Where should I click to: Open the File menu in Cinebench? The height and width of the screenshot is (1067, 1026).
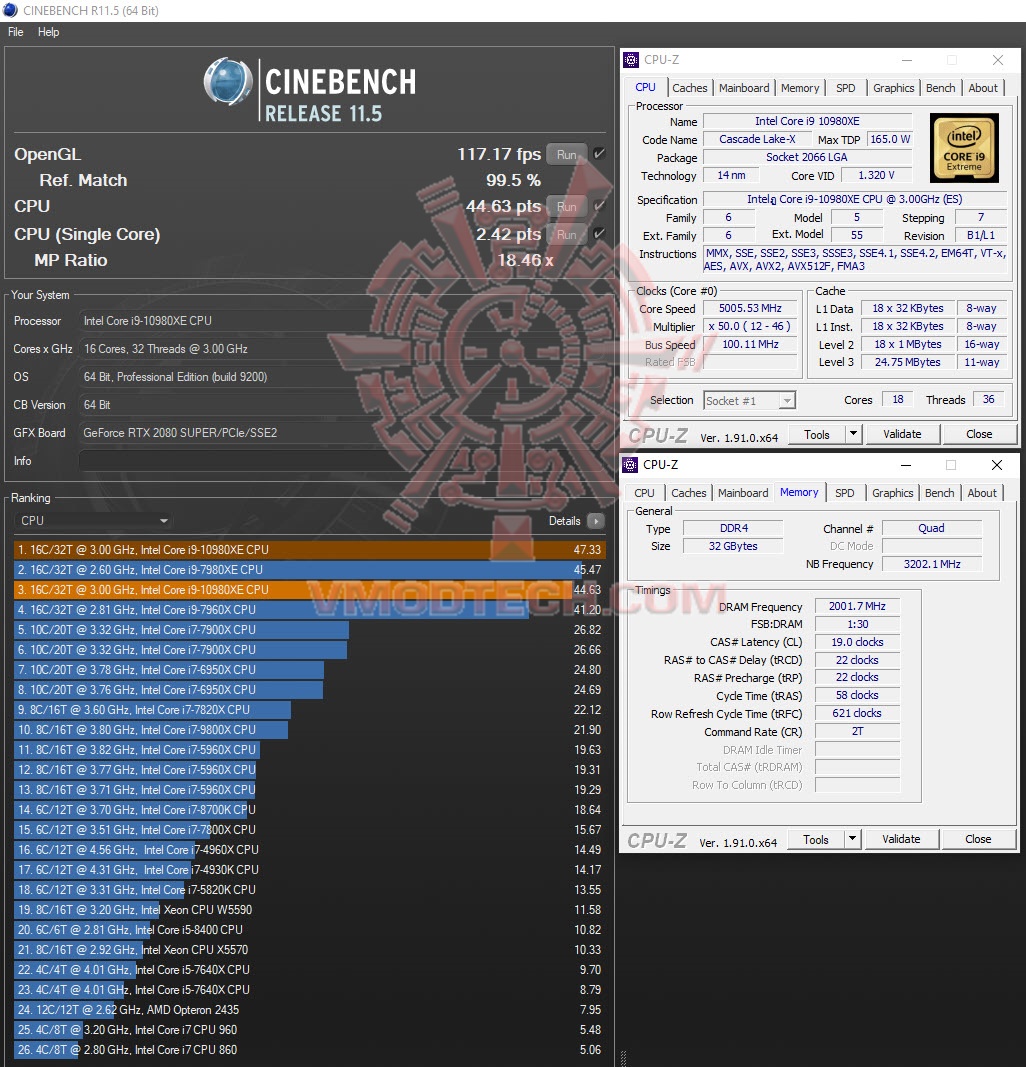(16, 32)
